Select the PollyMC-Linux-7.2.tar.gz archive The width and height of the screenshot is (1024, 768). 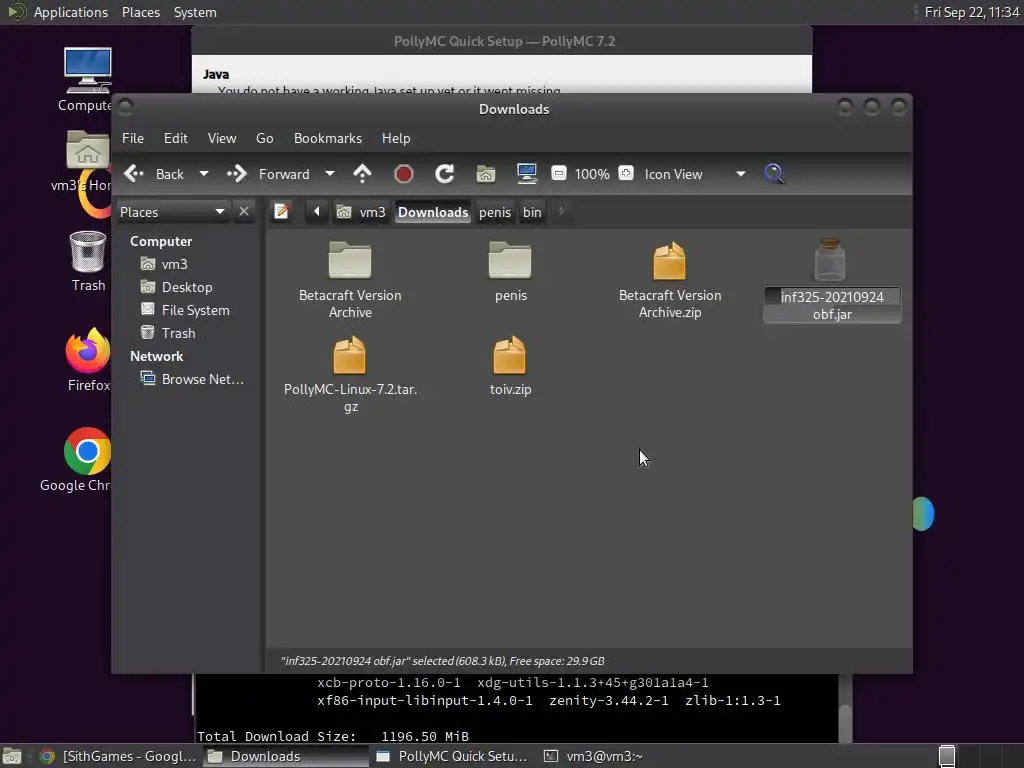click(350, 374)
